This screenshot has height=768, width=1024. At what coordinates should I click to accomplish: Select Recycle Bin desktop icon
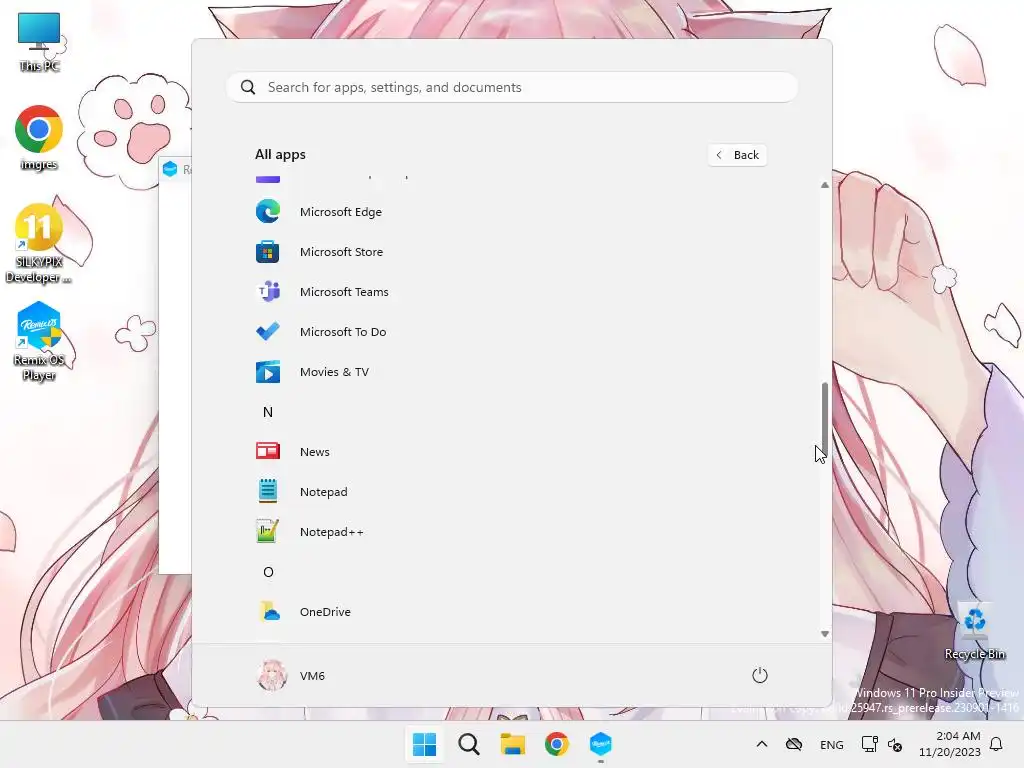point(974,632)
